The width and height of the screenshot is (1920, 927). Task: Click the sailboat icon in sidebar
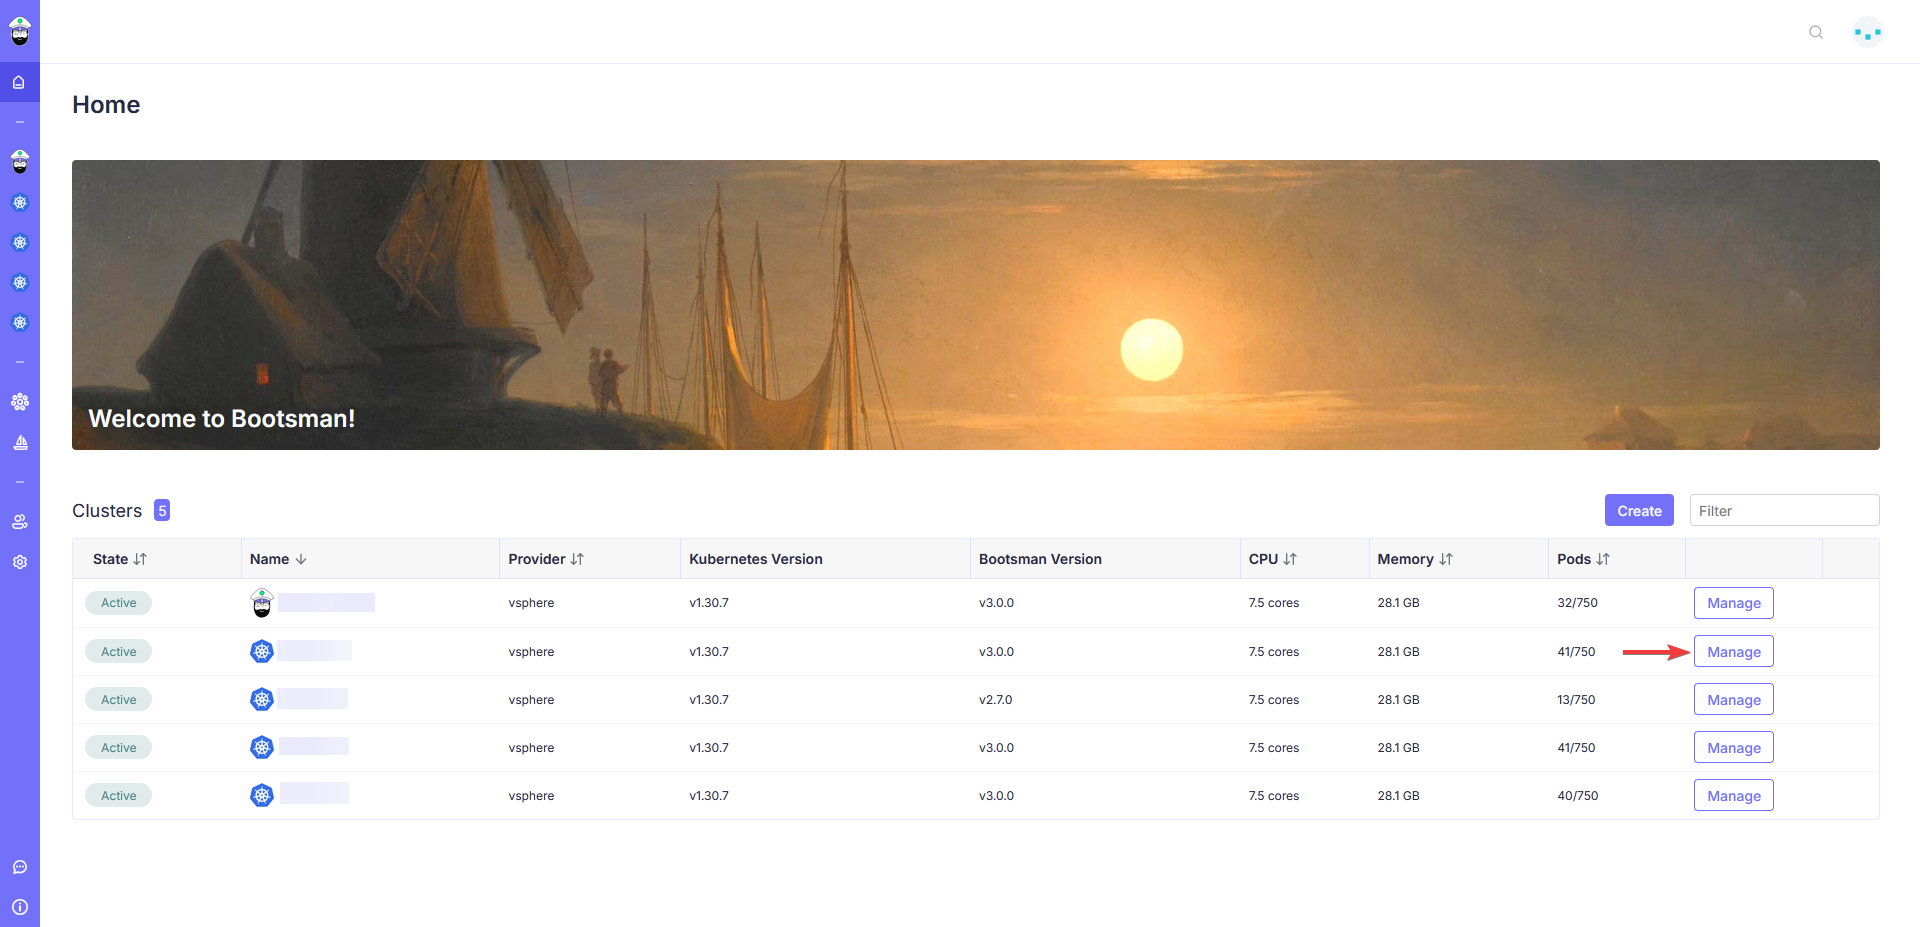(x=19, y=442)
